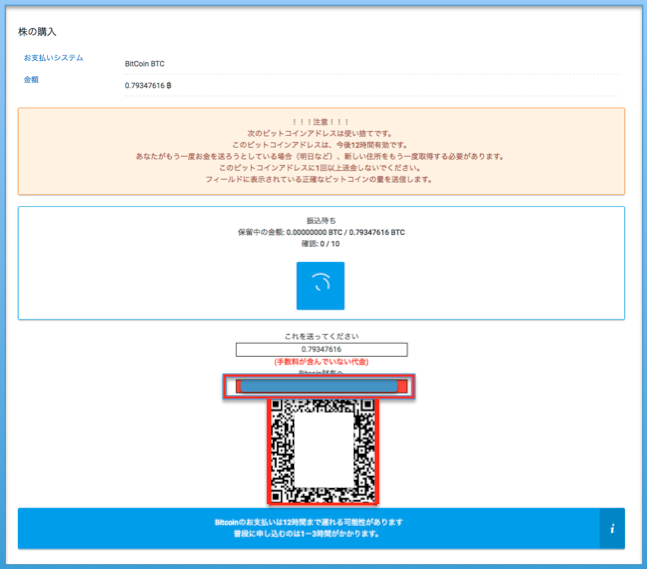Click the 普段に申し込むのは1−3時間 line
The height and width of the screenshot is (569, 647).
pyautogui.click(x=306, y=534)
